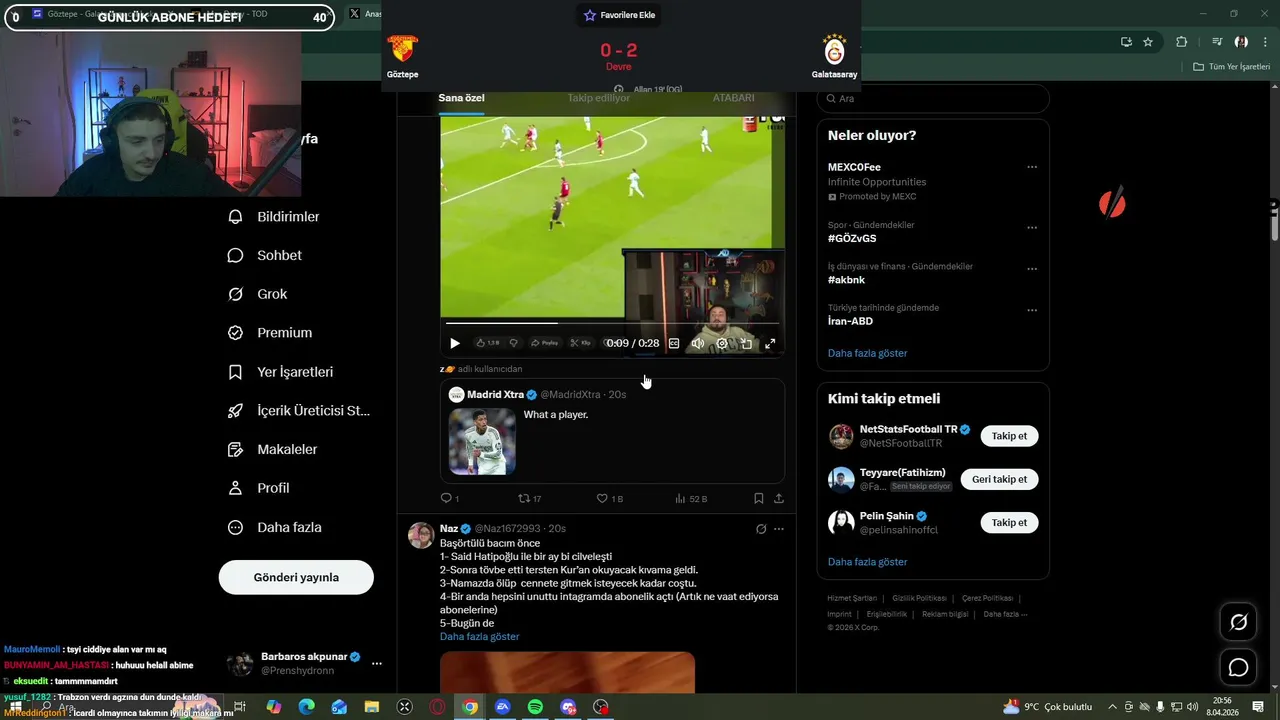The height and width of the screenshot is (720, 1280).
Task: Open Tüm Yer İşaretleri bookmarks folder
Action: [x=1232, y=67]
